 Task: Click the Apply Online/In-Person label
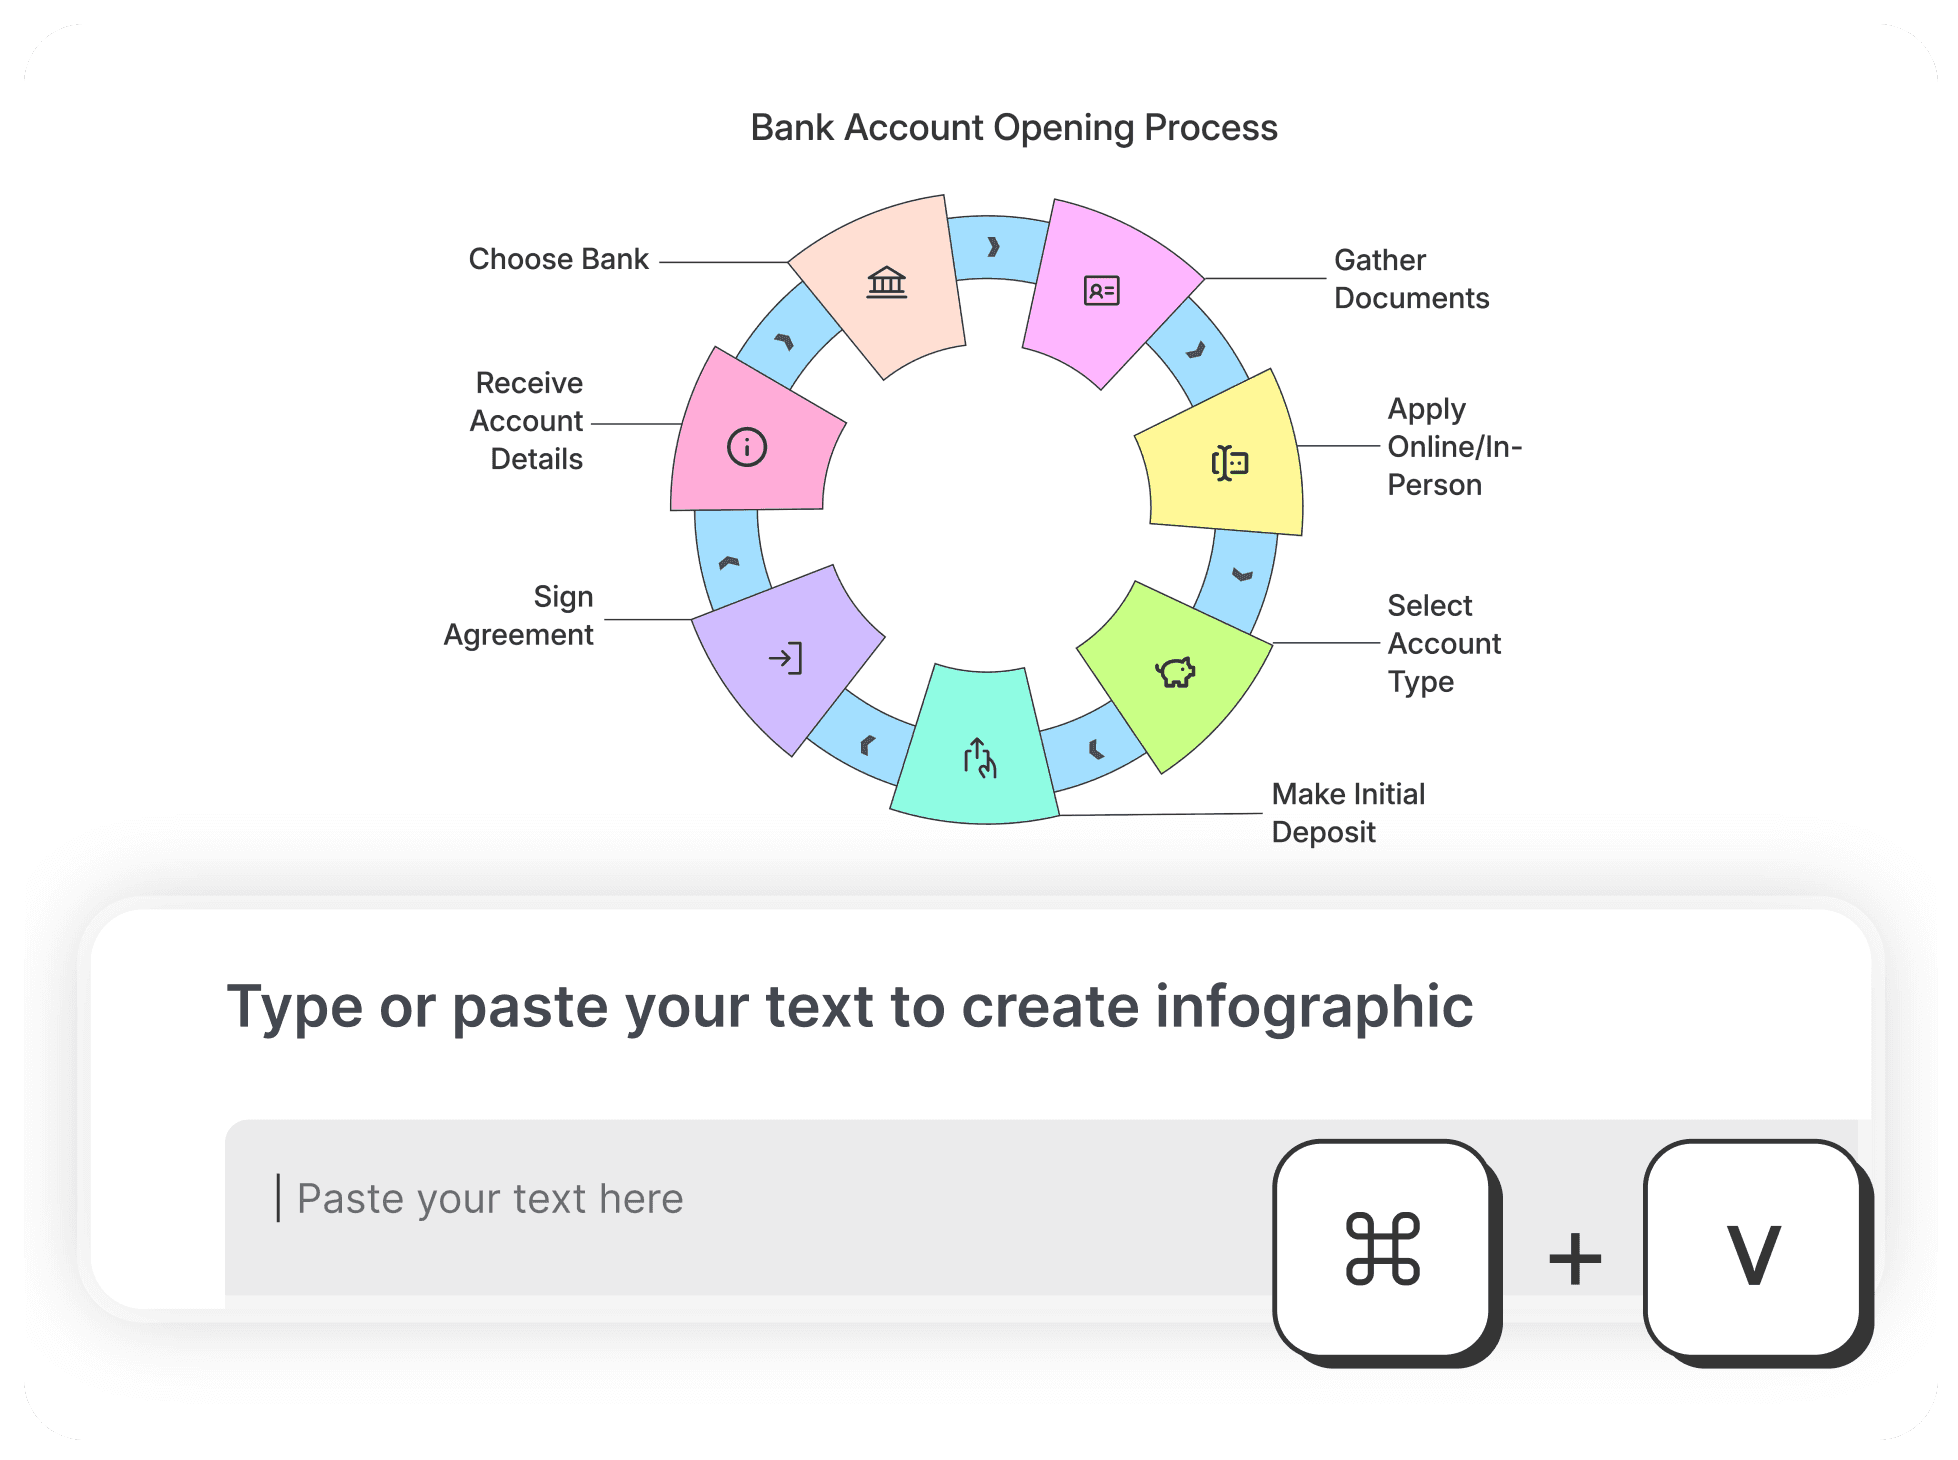click(x=1454, y=446)
